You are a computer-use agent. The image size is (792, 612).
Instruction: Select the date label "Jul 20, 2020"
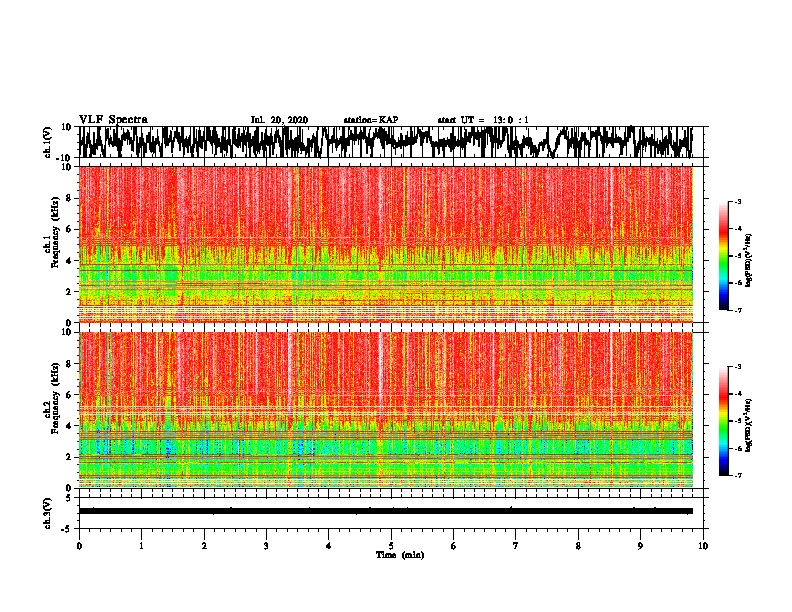[279, 120]
